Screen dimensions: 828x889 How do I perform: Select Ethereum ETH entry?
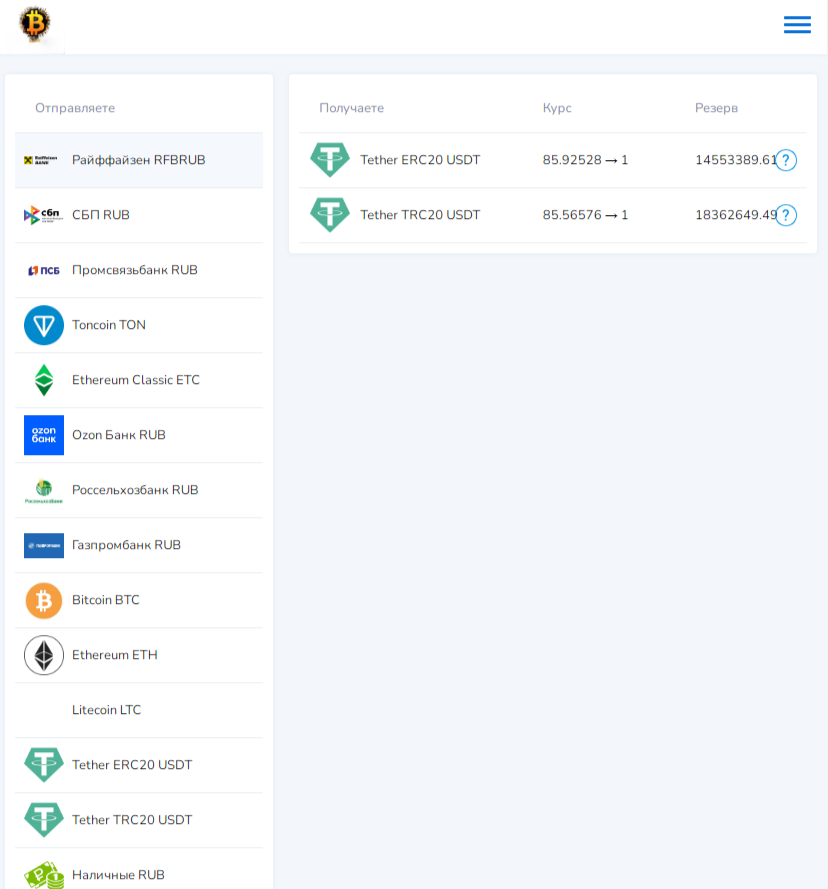tap(139, 655)
